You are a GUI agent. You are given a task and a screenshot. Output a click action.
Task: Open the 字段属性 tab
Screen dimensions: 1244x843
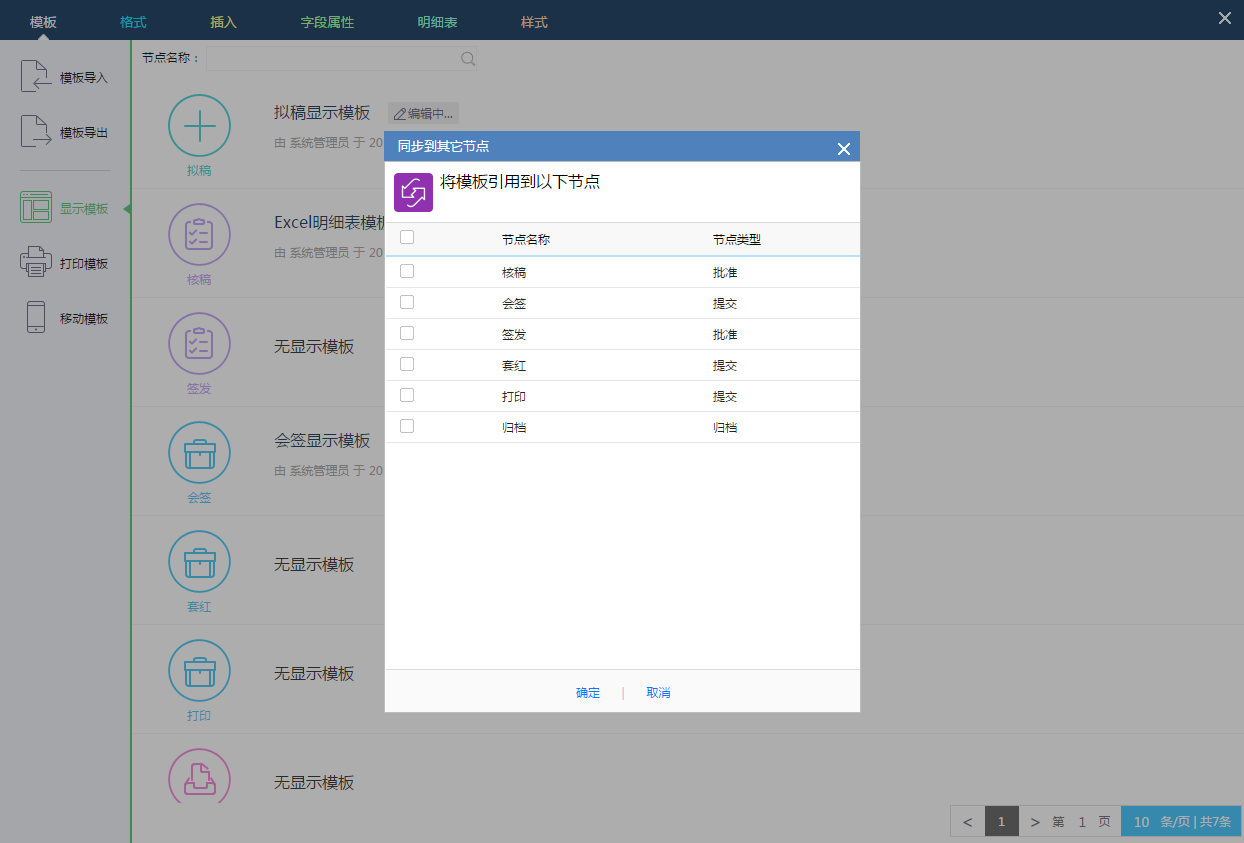[x=327, y=21]
